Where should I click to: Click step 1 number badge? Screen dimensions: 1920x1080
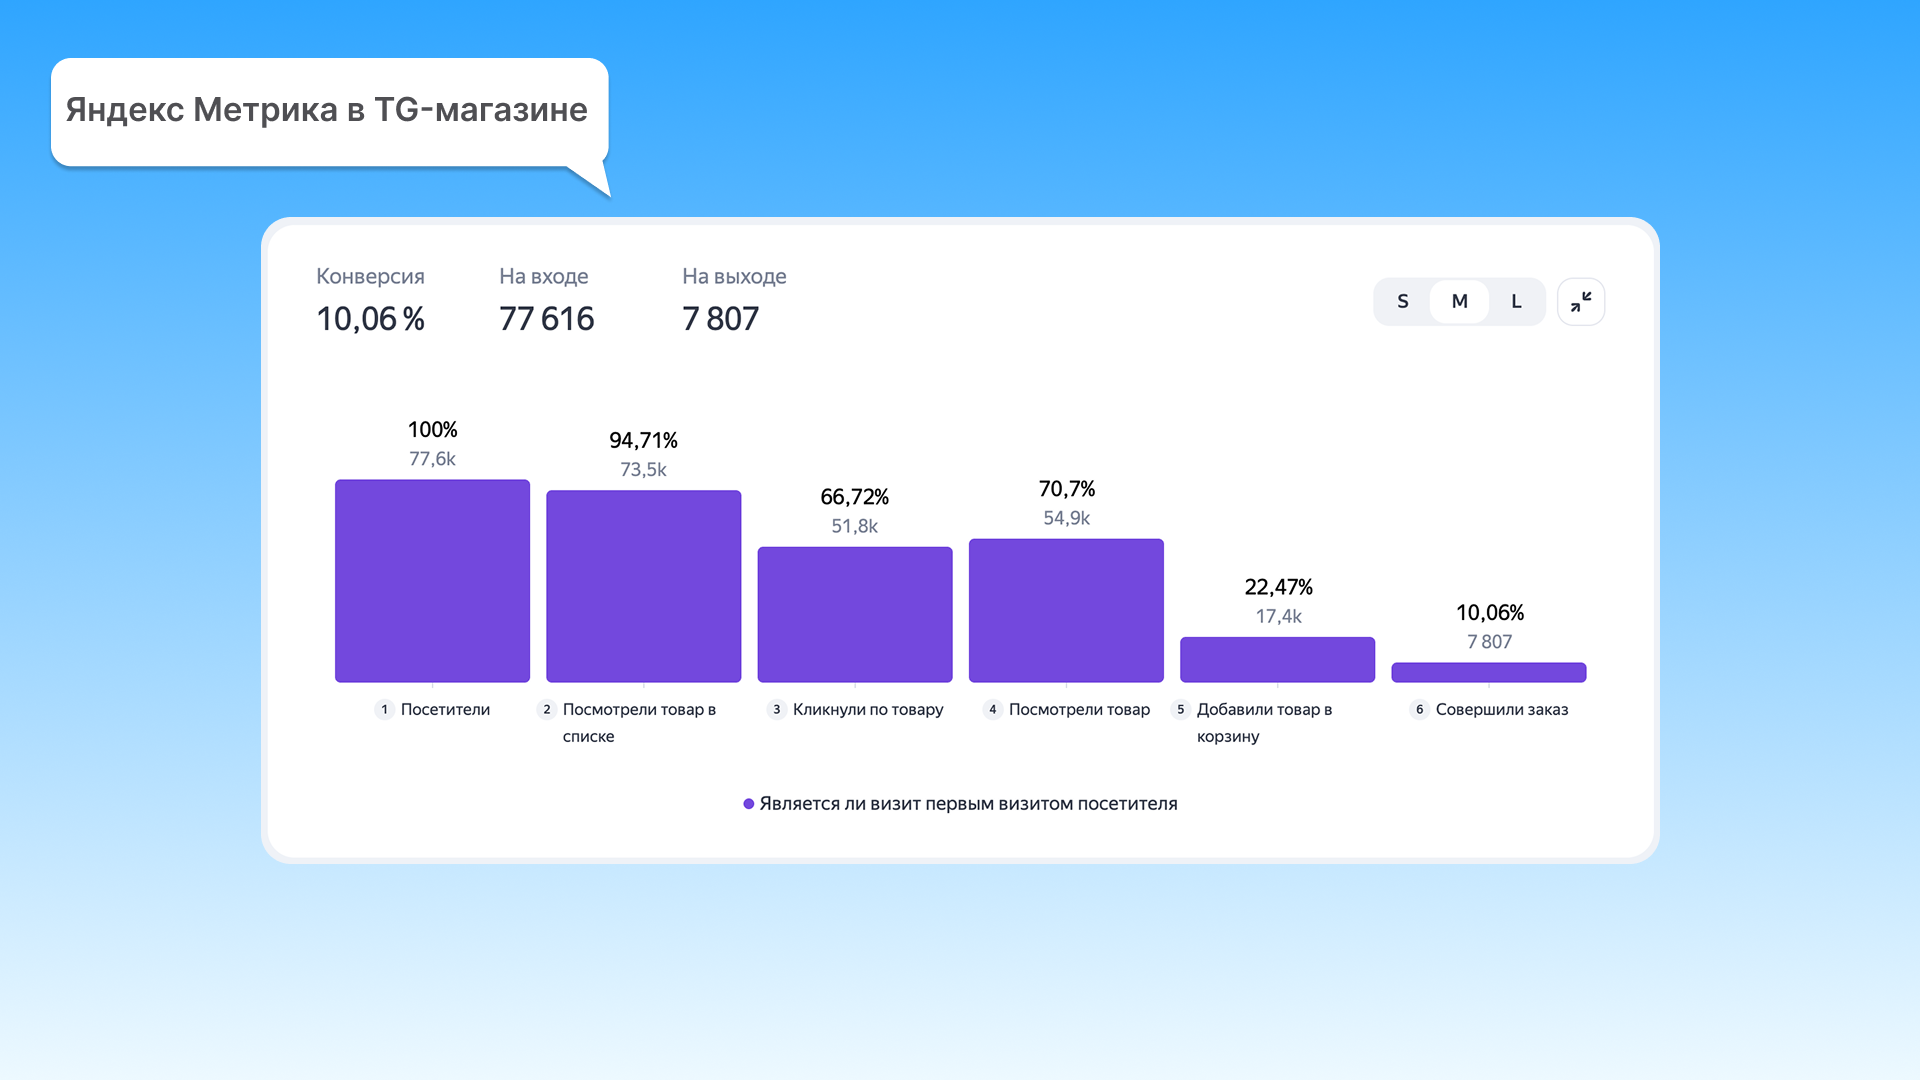tap(384, 709)
